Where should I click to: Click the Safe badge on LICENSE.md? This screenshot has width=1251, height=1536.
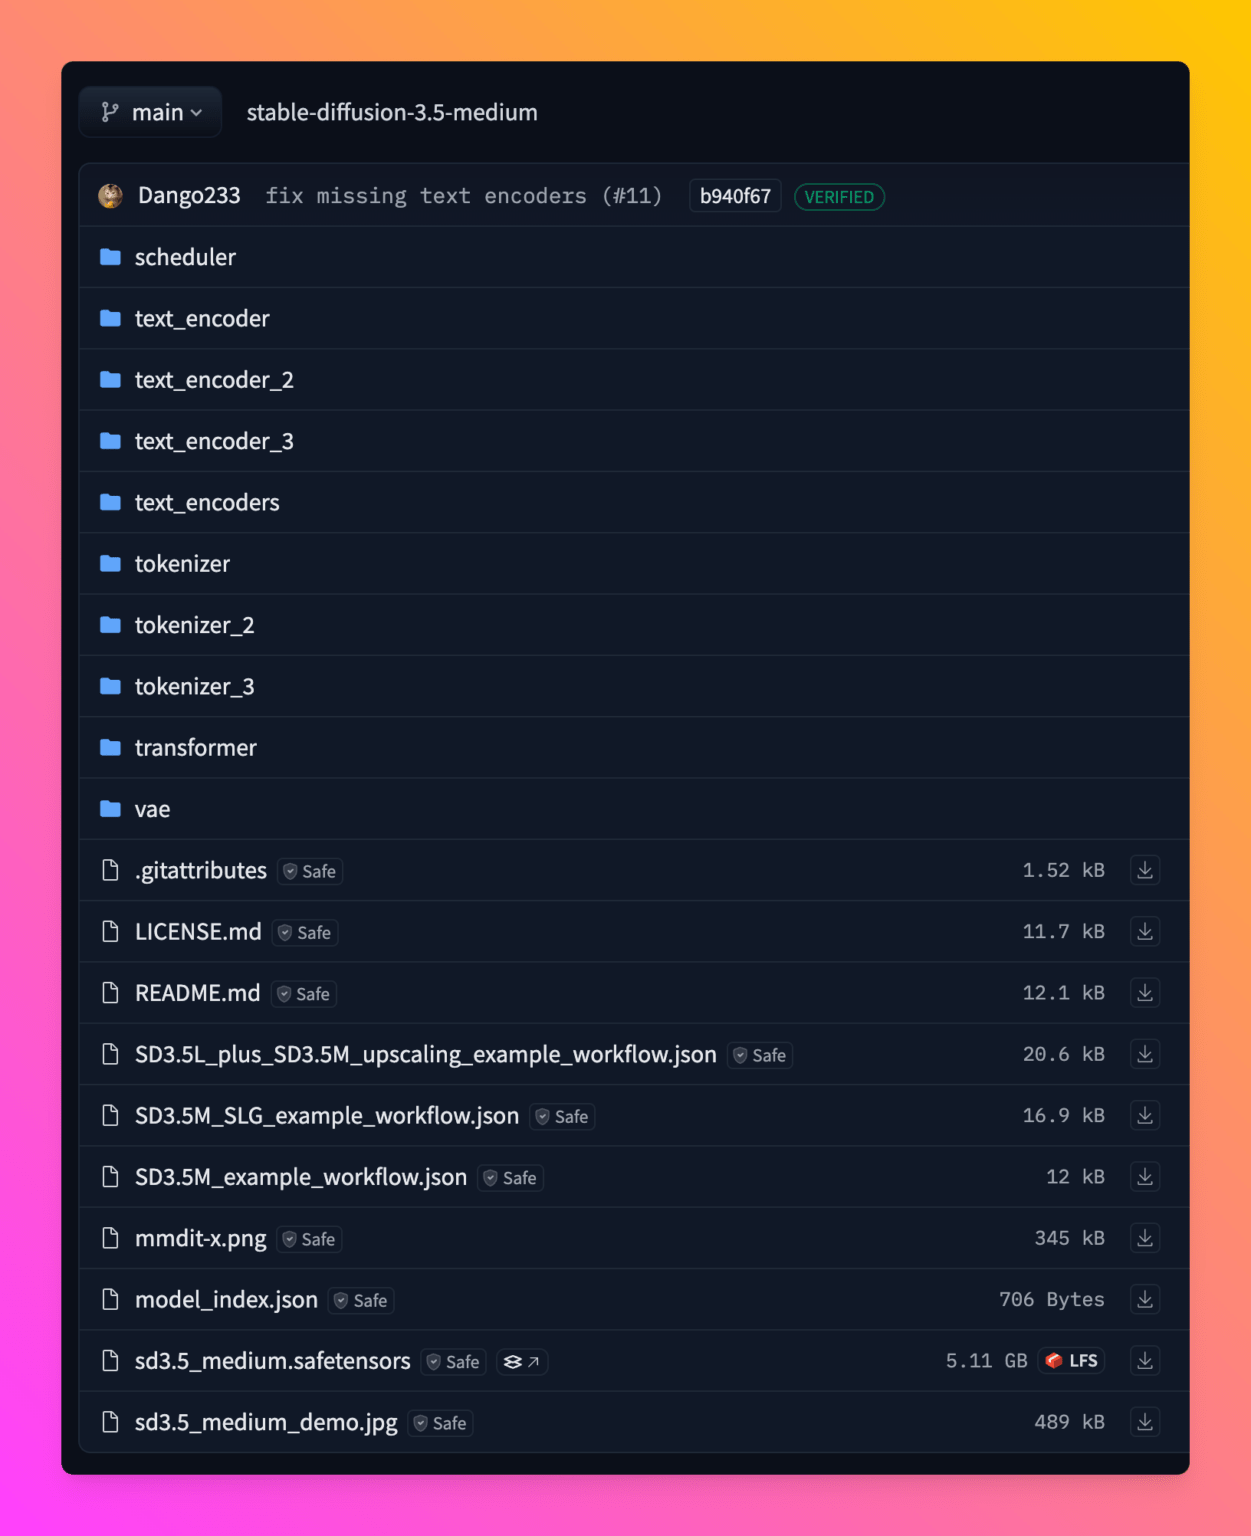(304, 932)
